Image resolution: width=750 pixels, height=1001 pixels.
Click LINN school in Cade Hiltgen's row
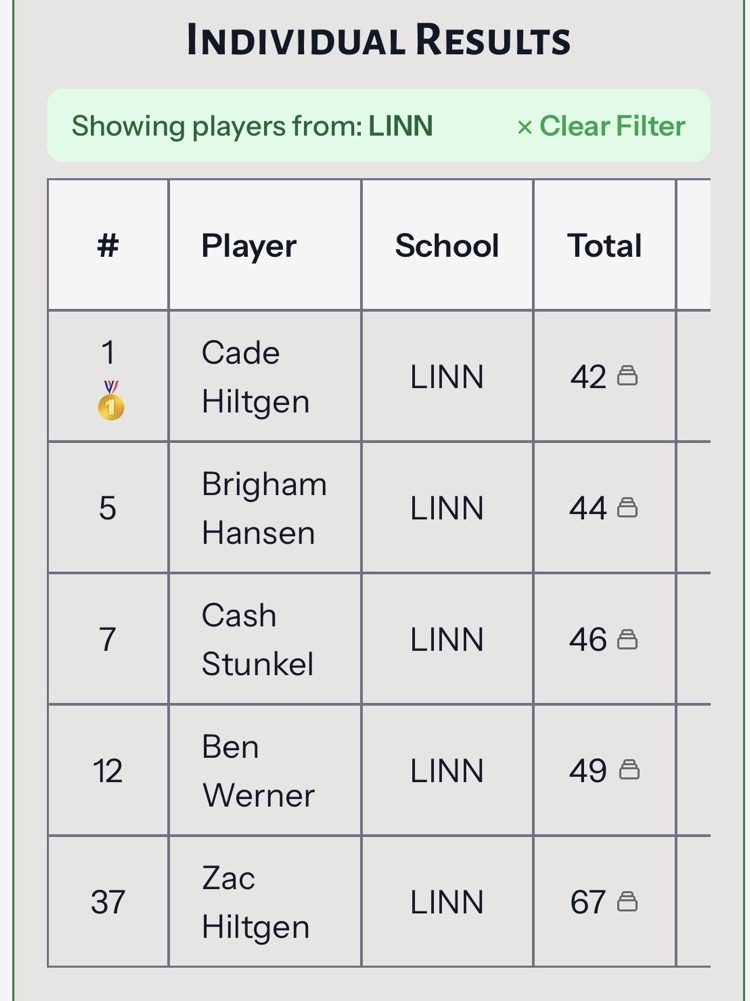pyautogui.click(x=447, y=377)
